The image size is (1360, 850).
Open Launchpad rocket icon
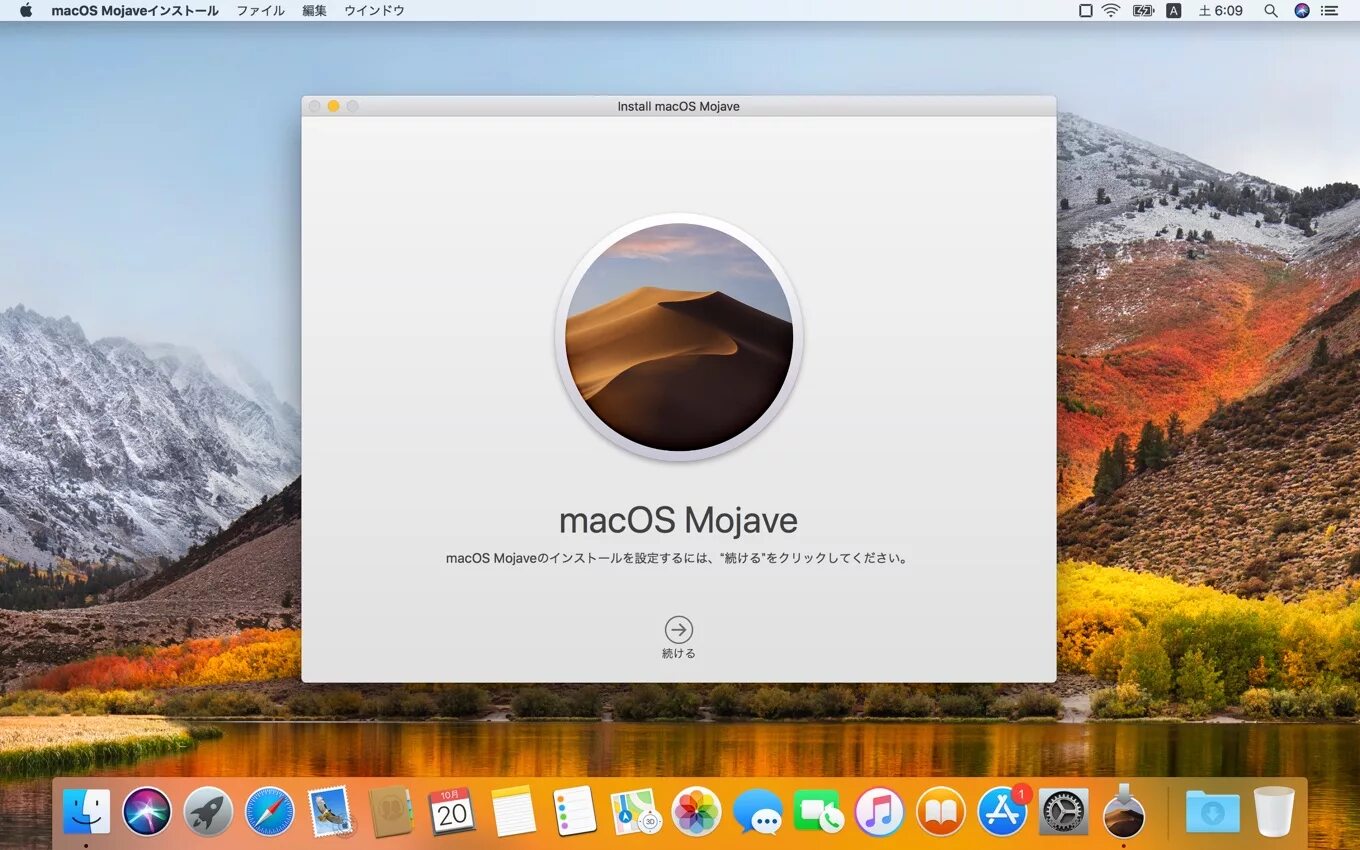point(208,811)
